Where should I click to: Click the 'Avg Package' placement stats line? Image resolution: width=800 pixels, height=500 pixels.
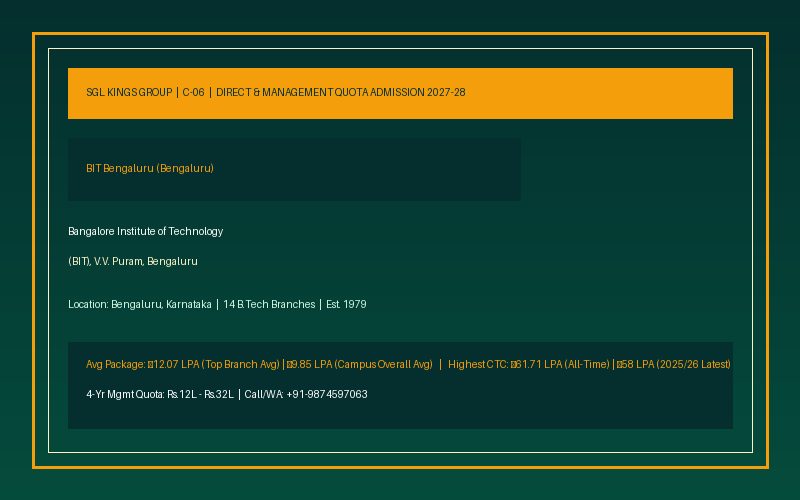tap(408, 364)
